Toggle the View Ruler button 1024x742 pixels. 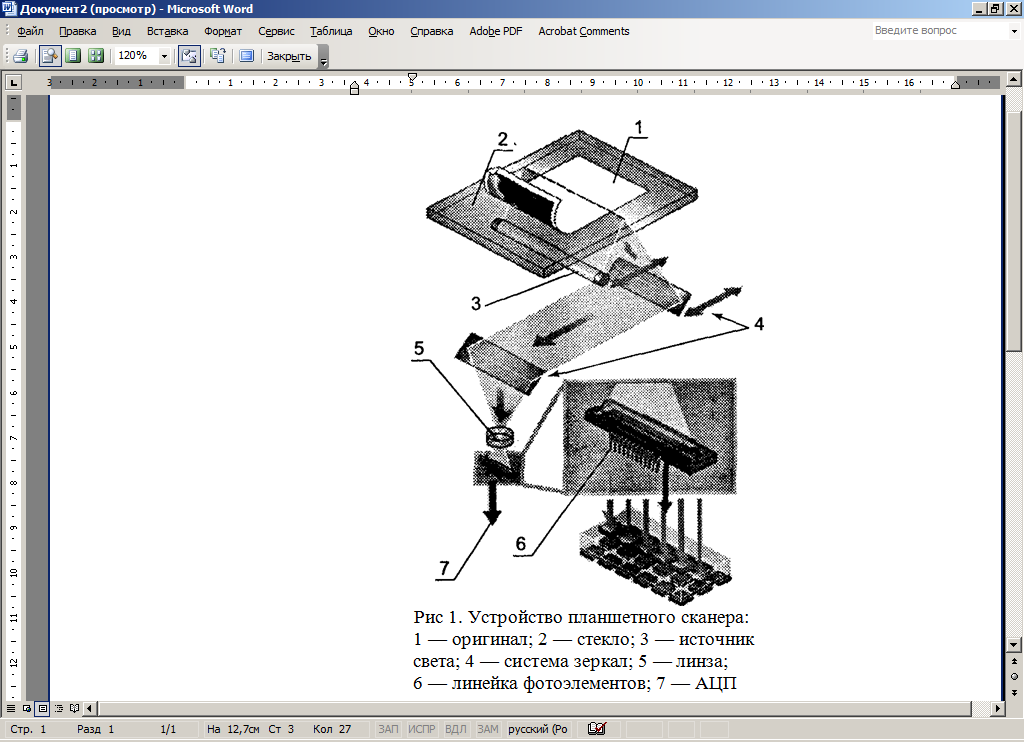click(189, 56)
